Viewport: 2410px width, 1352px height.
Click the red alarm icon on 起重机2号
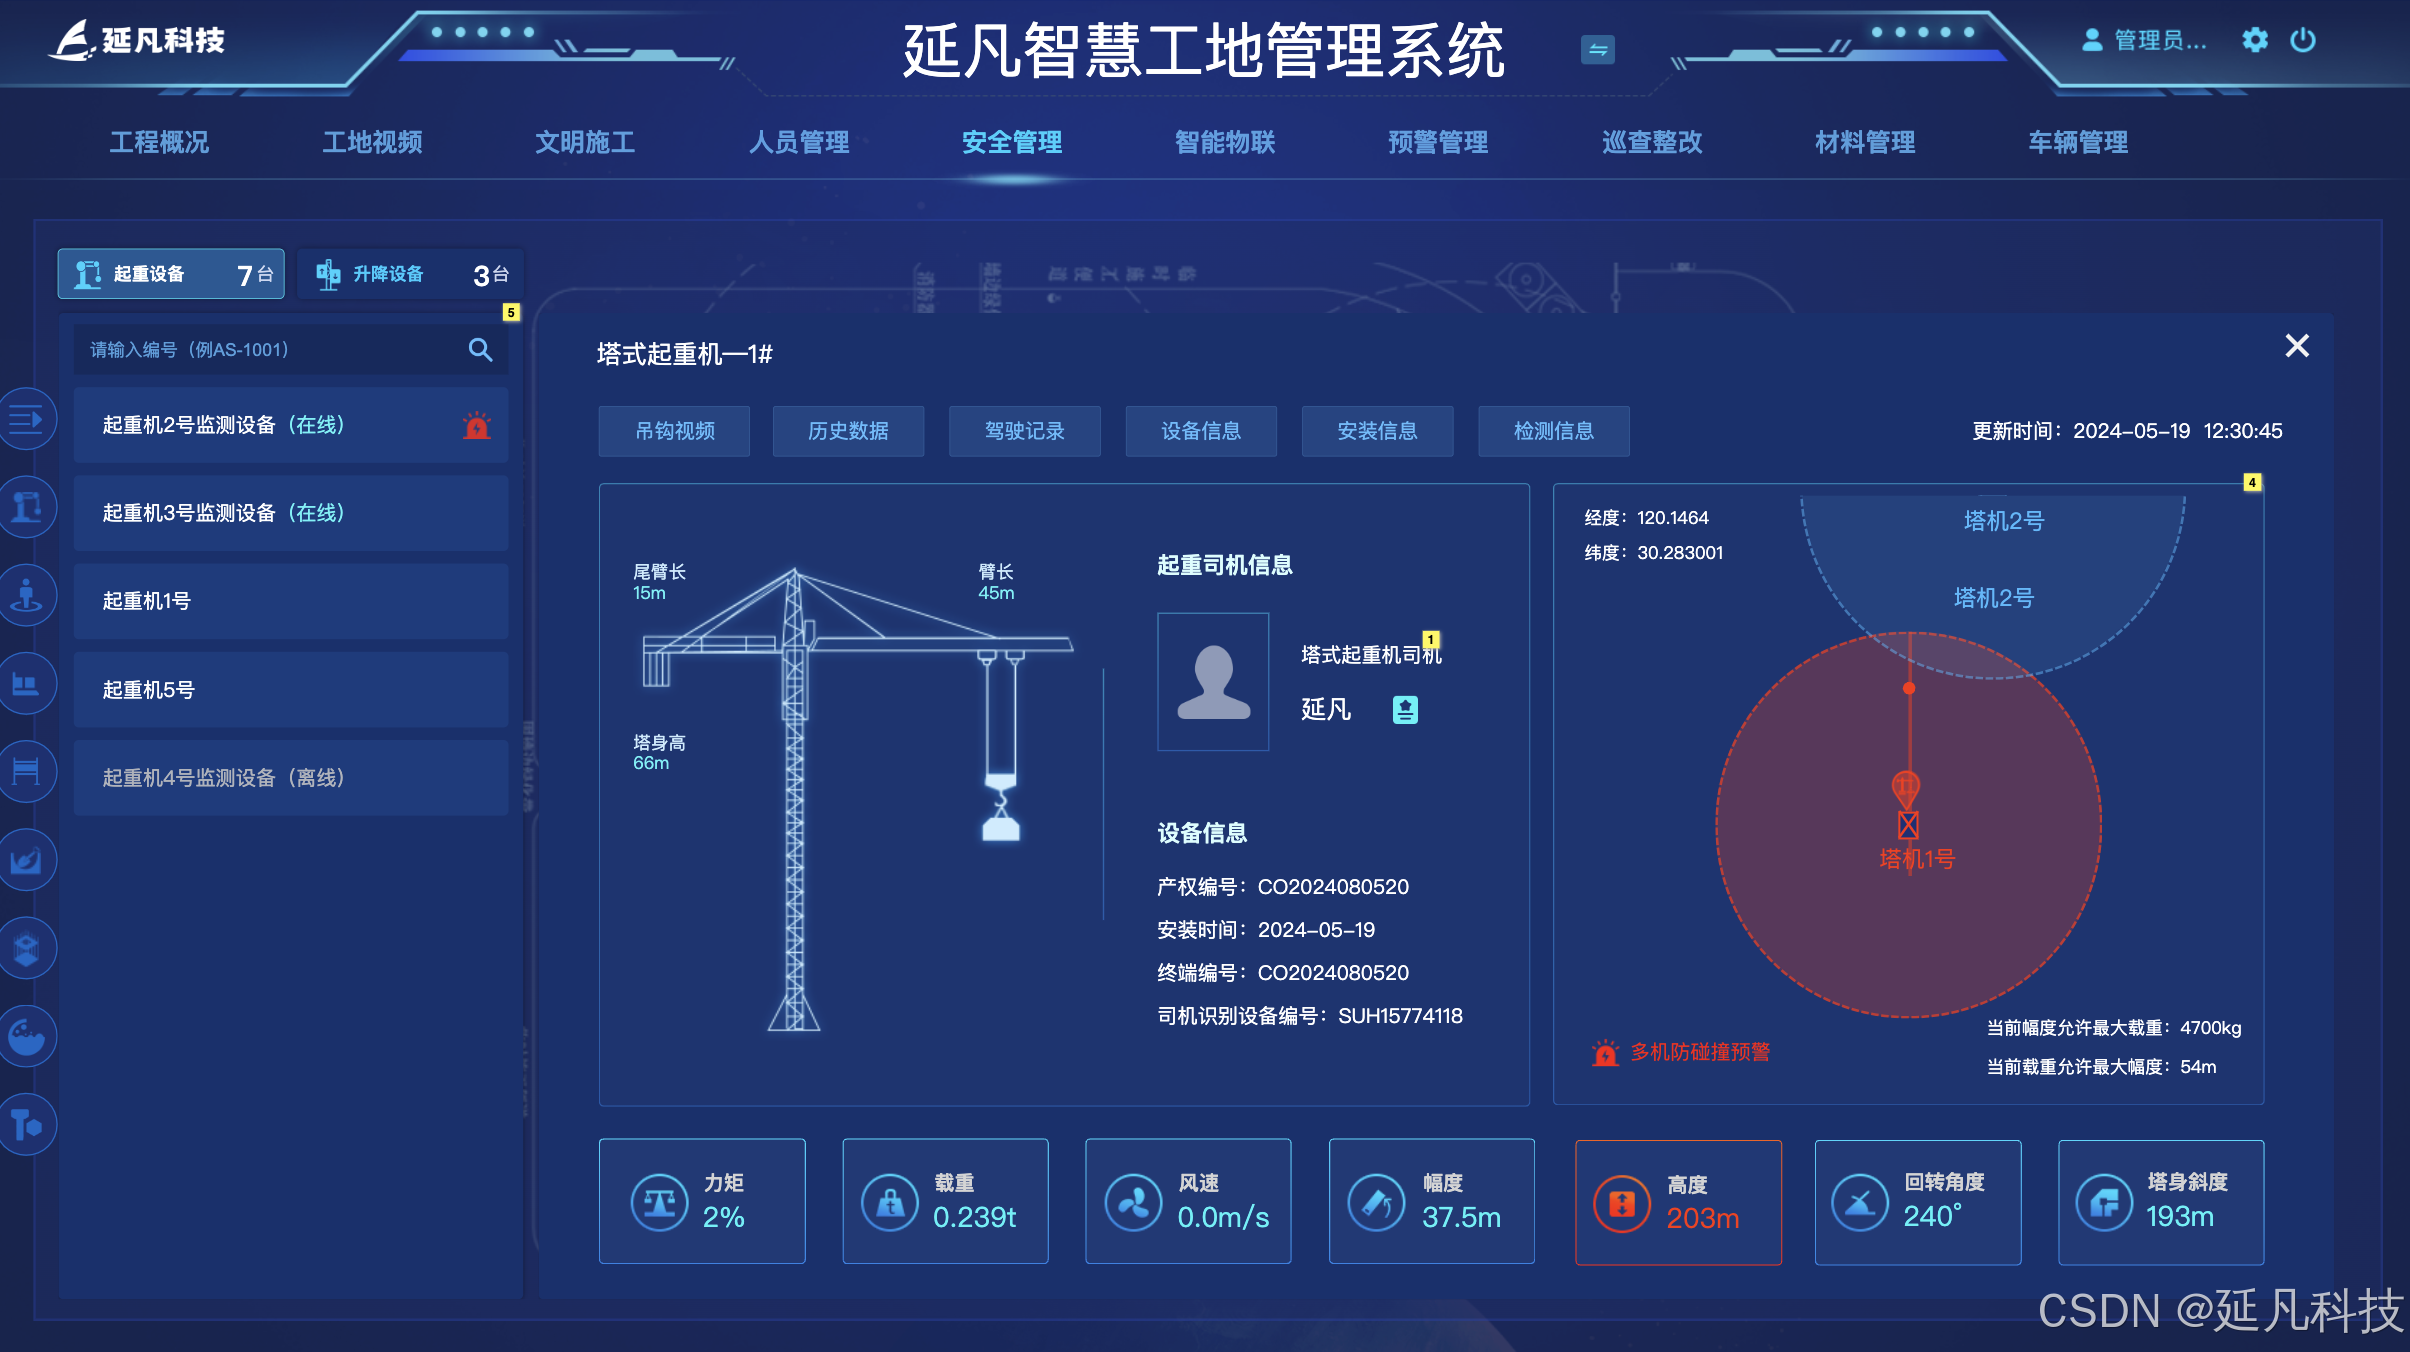point(477,426)
